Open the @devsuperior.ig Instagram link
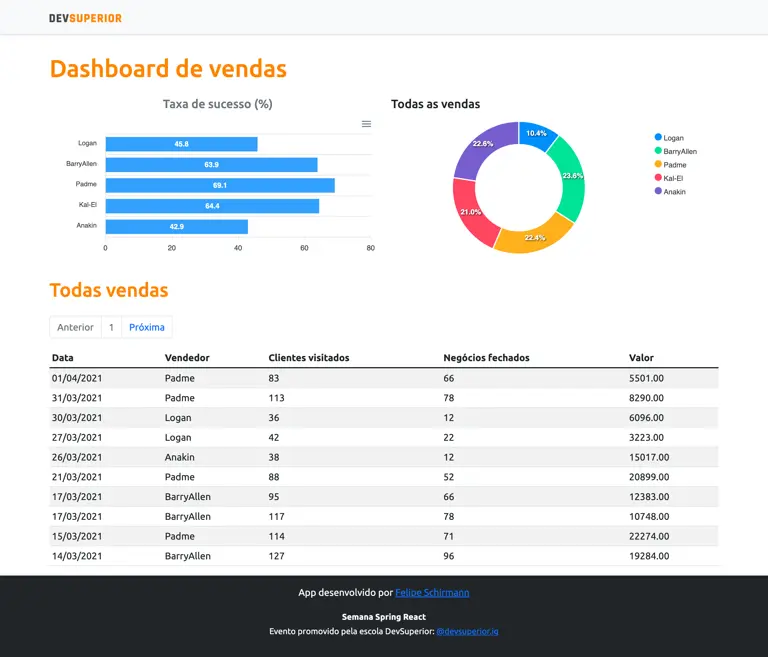The height and width of the screenshot is (657, 768). 467,631
